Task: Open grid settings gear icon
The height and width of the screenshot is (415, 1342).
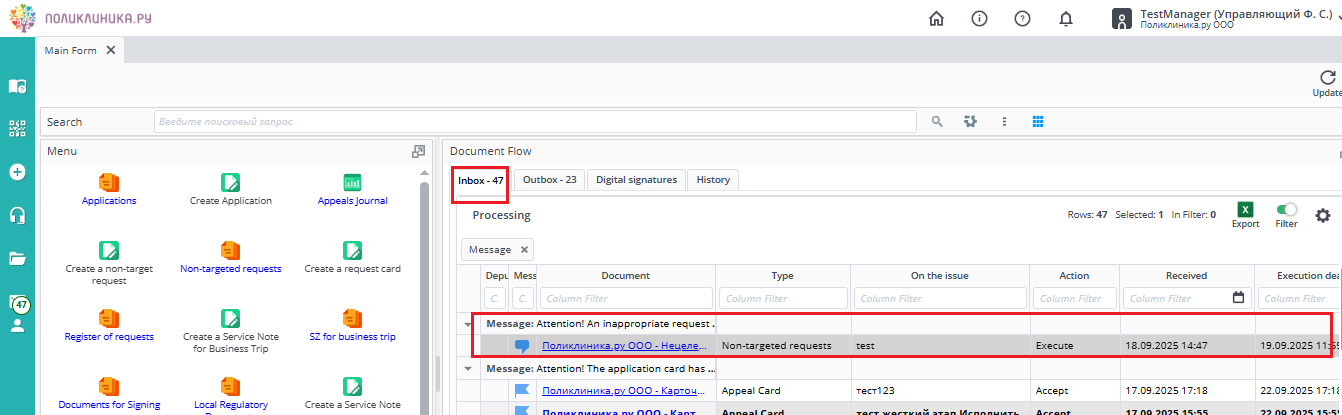Action: click(1323, 215)
